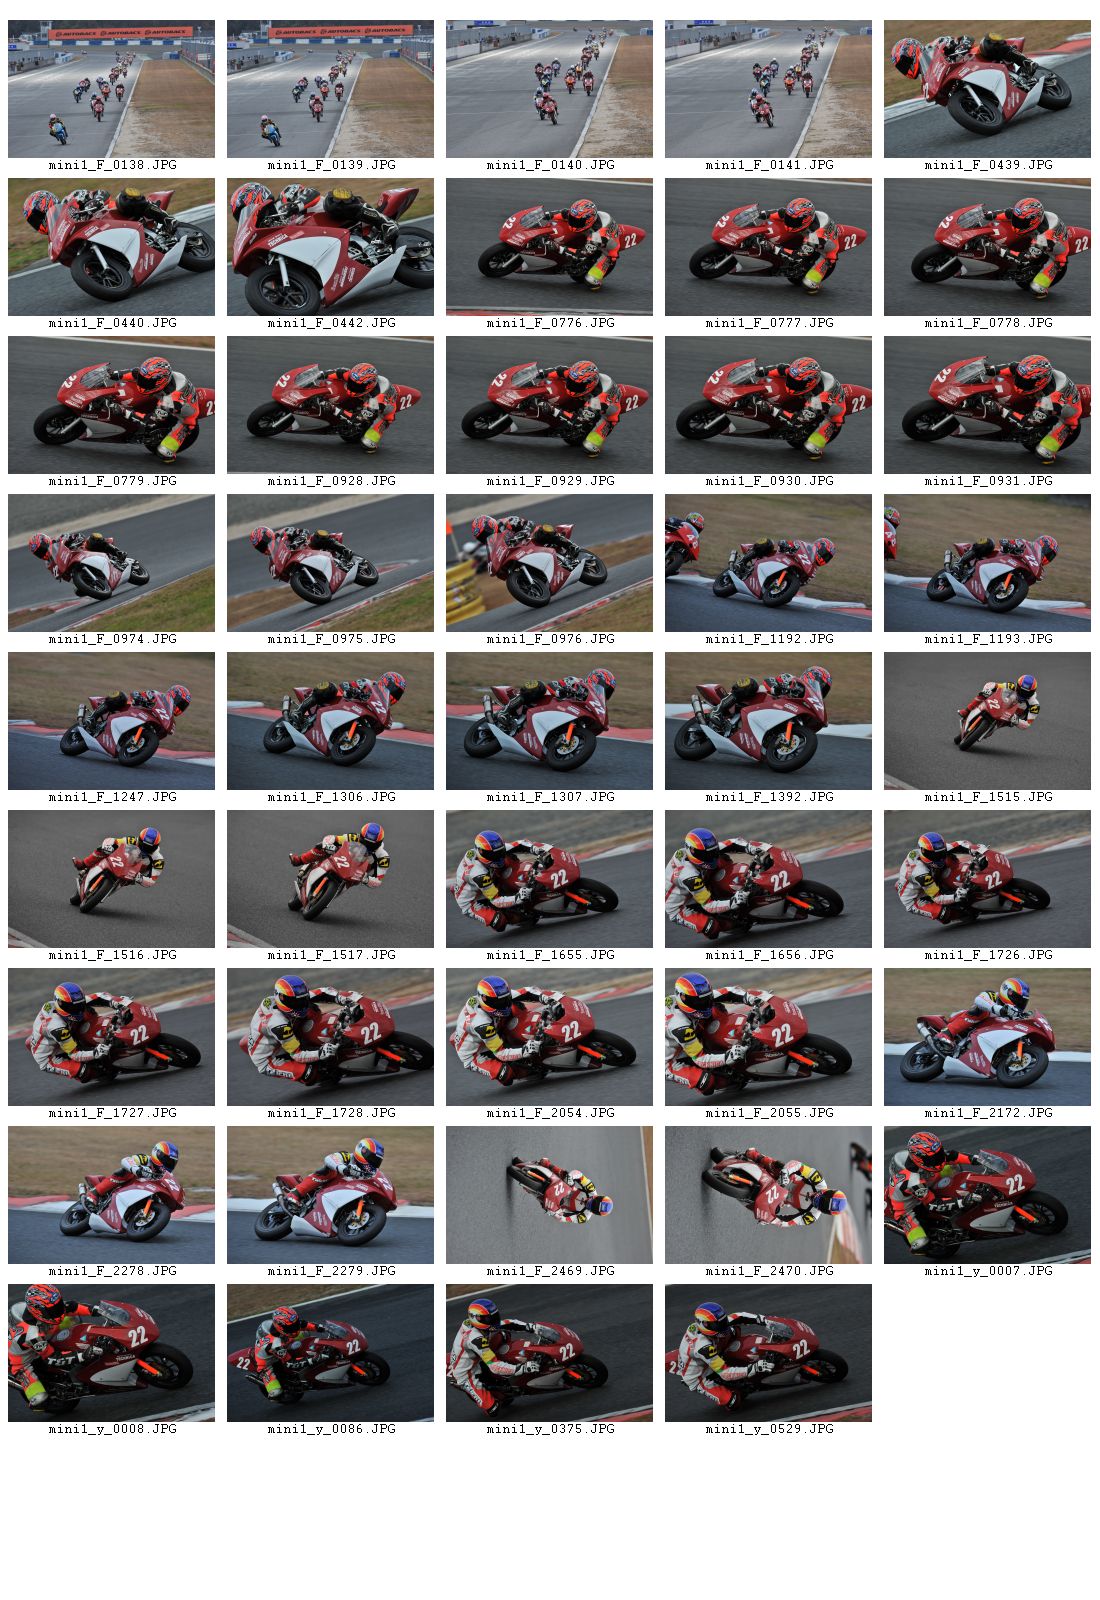Image resolution: width=1100 pixels, height=1600 pixels.
Task: Click the mini1_F_1307.JPG photo
Action: [x=549, y=721]
